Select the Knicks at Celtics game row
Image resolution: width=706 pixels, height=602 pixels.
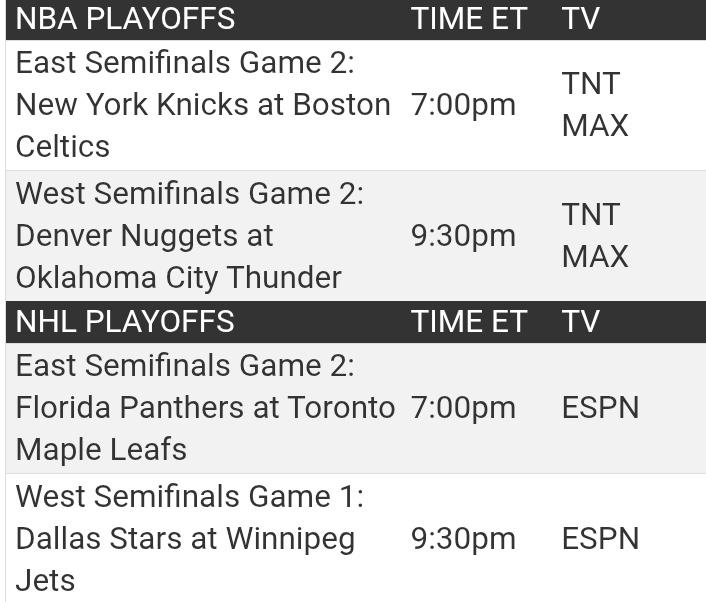tap(356, 105)
